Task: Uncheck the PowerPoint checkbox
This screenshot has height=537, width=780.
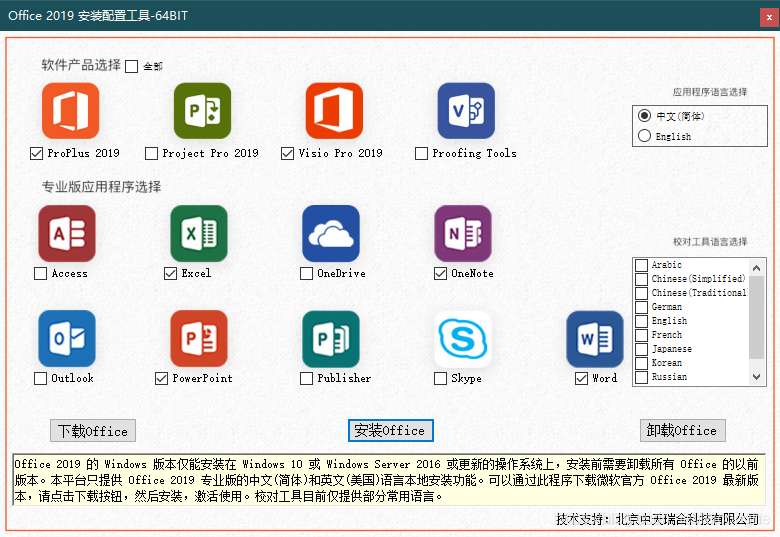Action: pos(161,378)
